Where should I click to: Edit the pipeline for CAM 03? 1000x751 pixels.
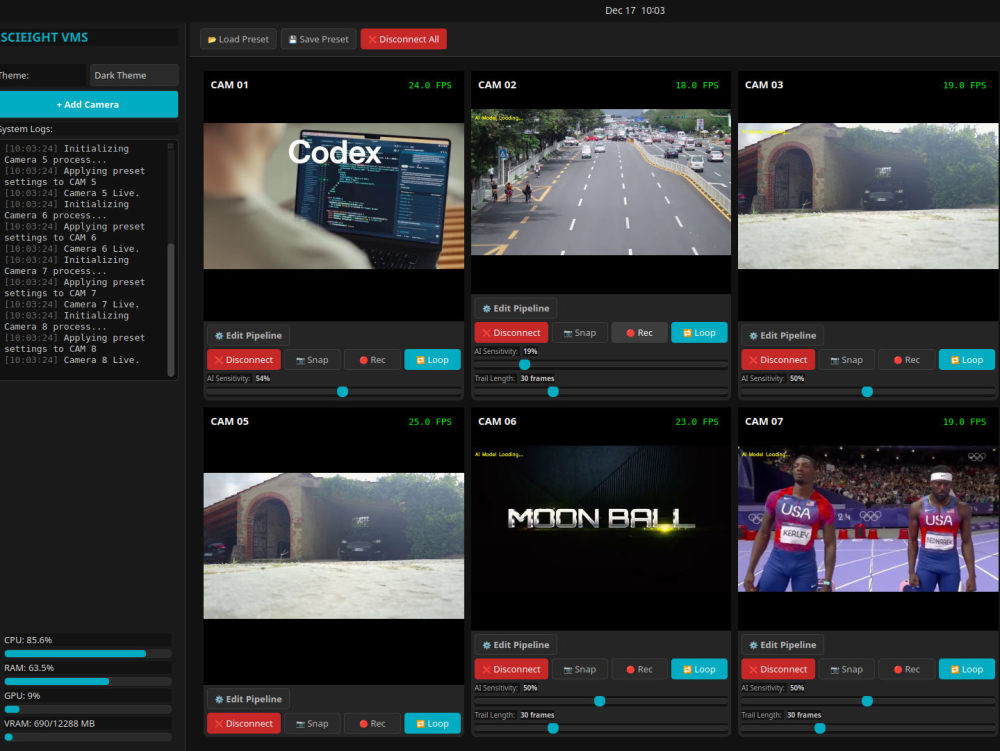[x=783, y=335]
